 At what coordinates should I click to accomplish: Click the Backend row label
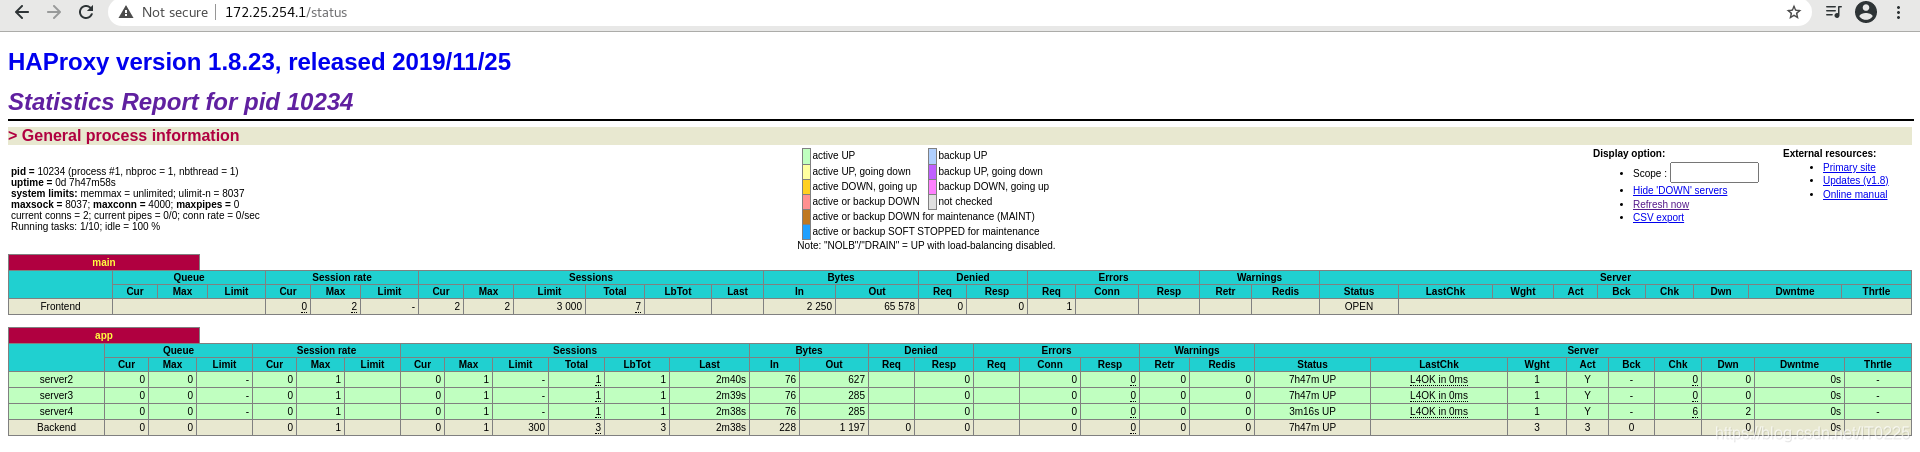[56, 427]
